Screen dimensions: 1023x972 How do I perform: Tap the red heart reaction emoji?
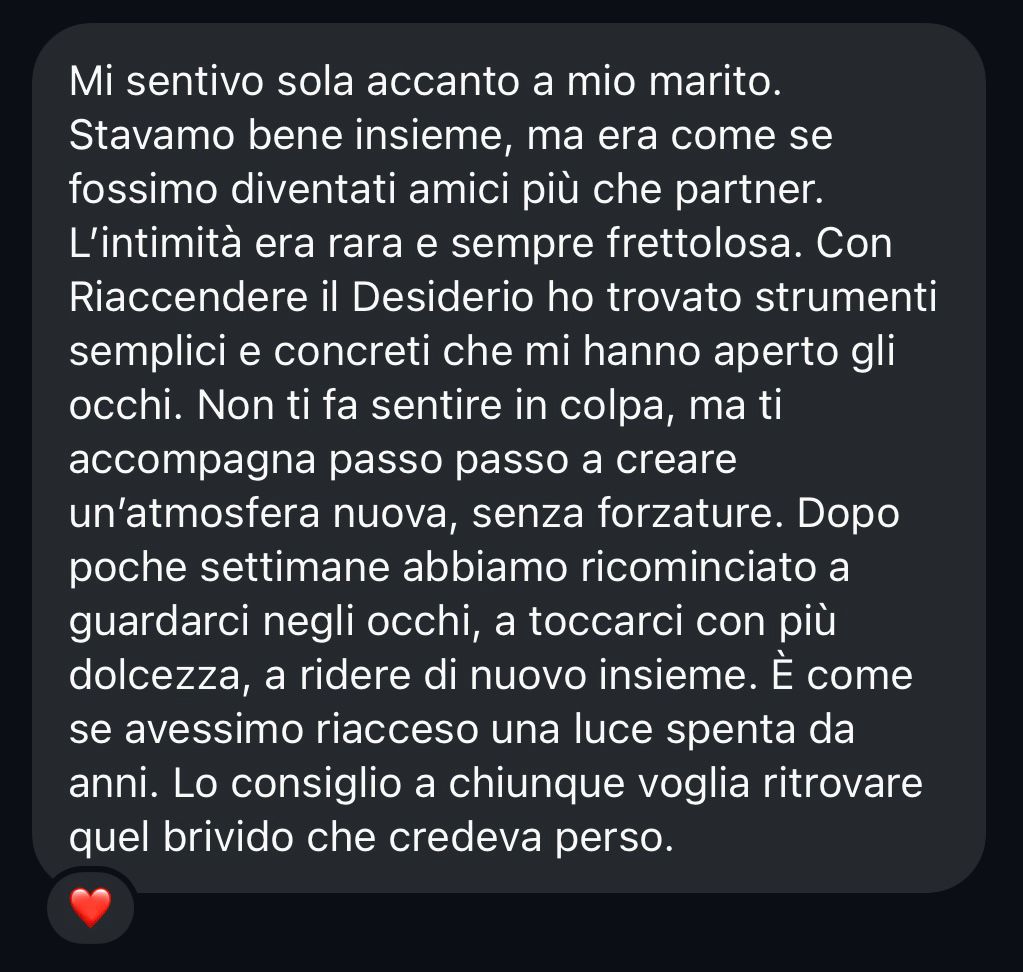coord(91,907)
